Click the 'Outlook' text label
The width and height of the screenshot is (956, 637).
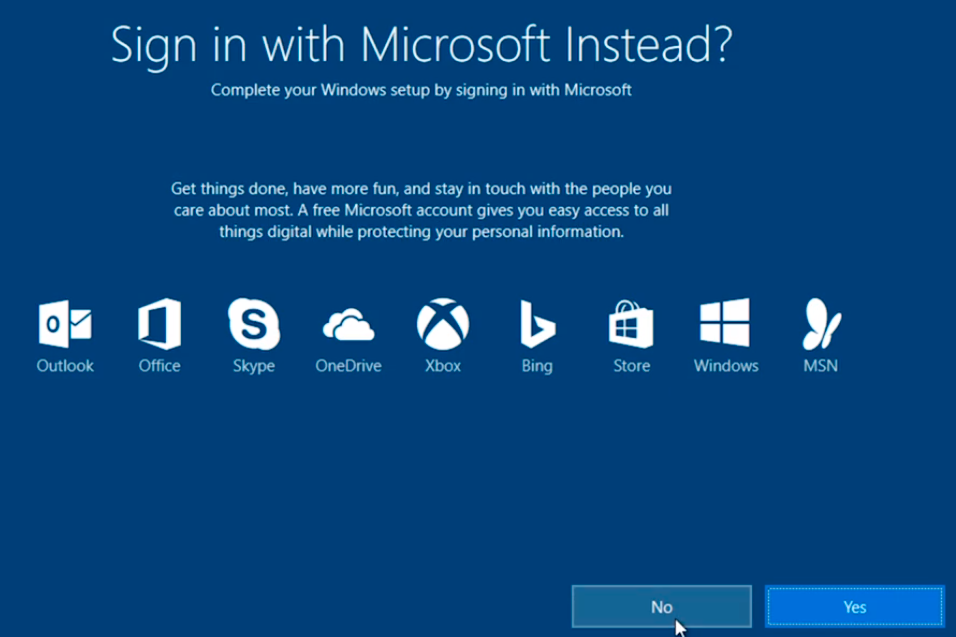coord(65,366)
